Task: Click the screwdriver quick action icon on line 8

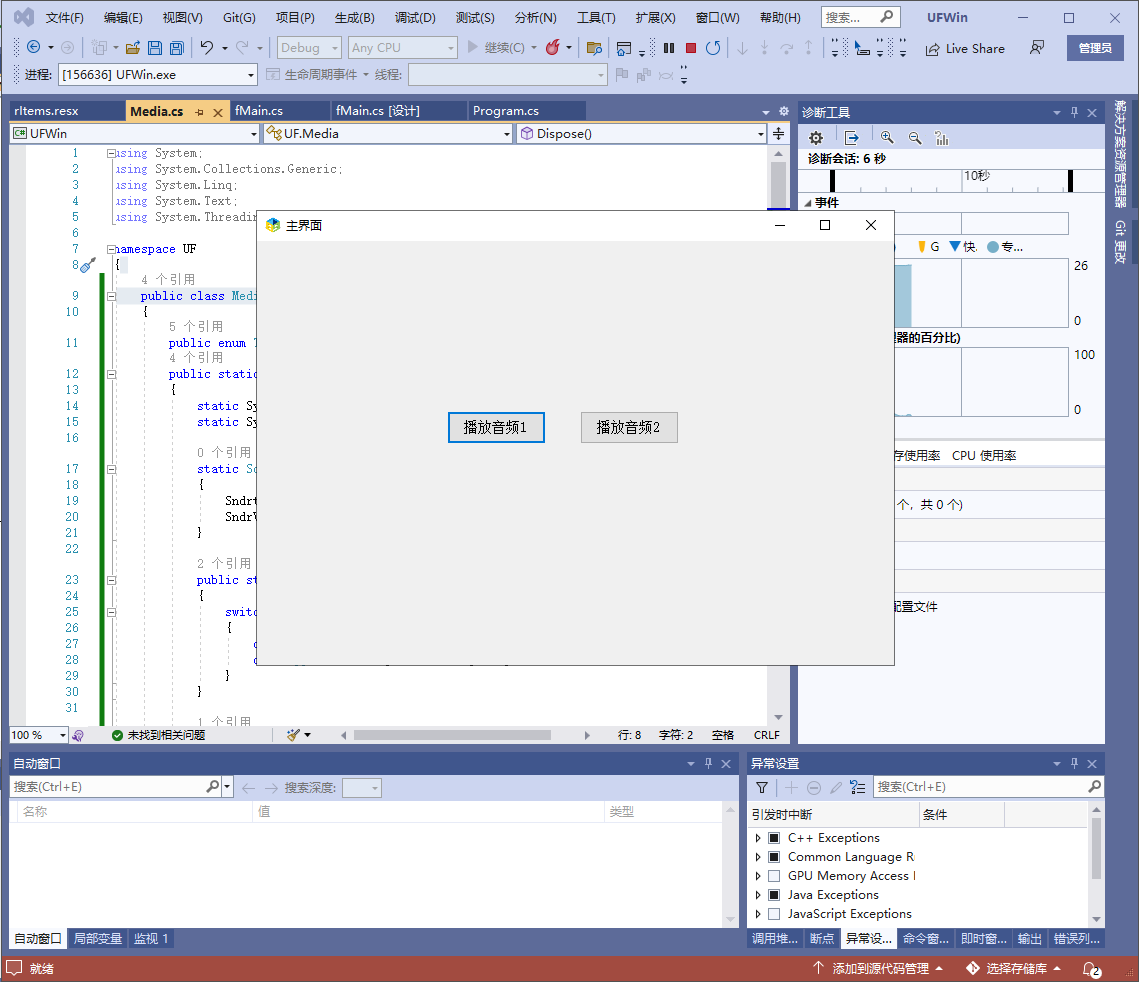Action: 88,265
